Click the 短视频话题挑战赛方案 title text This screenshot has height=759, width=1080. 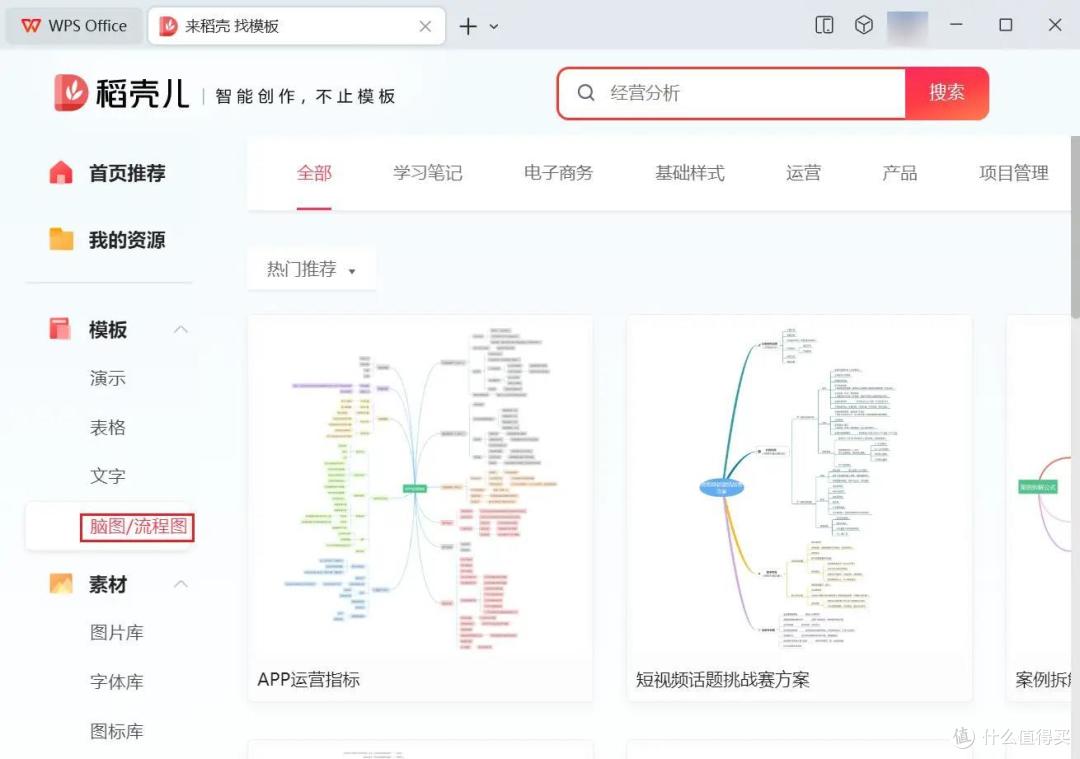click(723, 680)
